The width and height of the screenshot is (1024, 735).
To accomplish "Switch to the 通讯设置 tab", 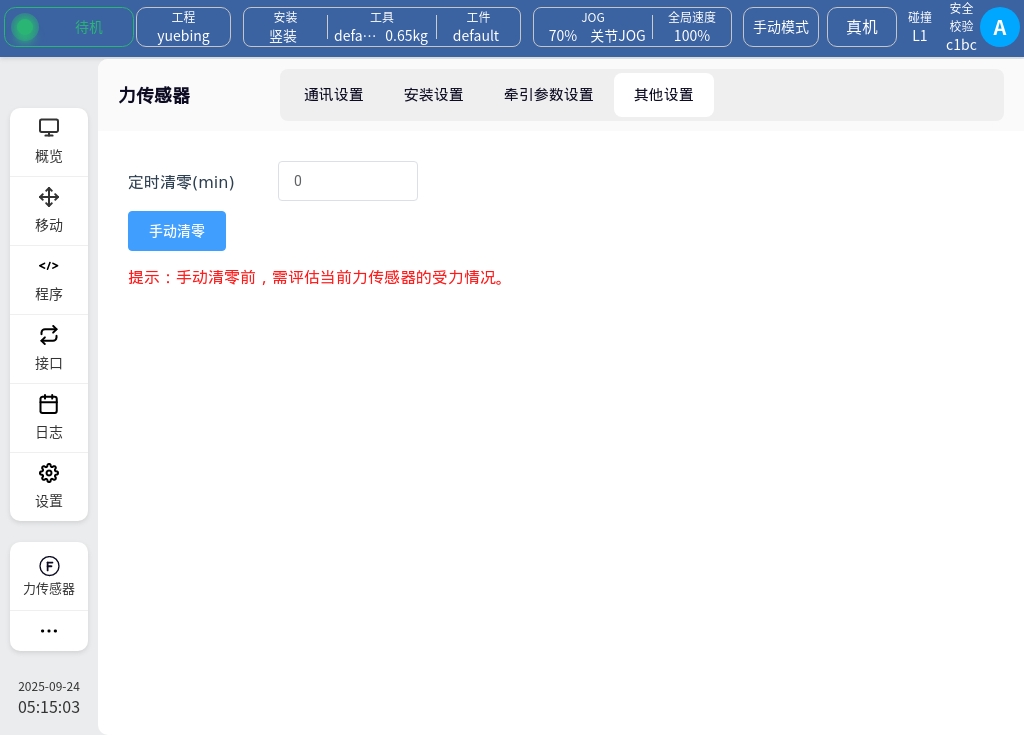I will point(334,95).
